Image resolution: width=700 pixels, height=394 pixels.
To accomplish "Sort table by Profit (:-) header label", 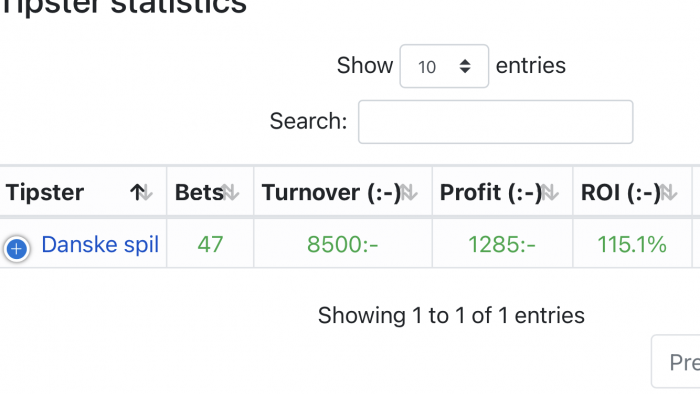I will tap(491, 193).
